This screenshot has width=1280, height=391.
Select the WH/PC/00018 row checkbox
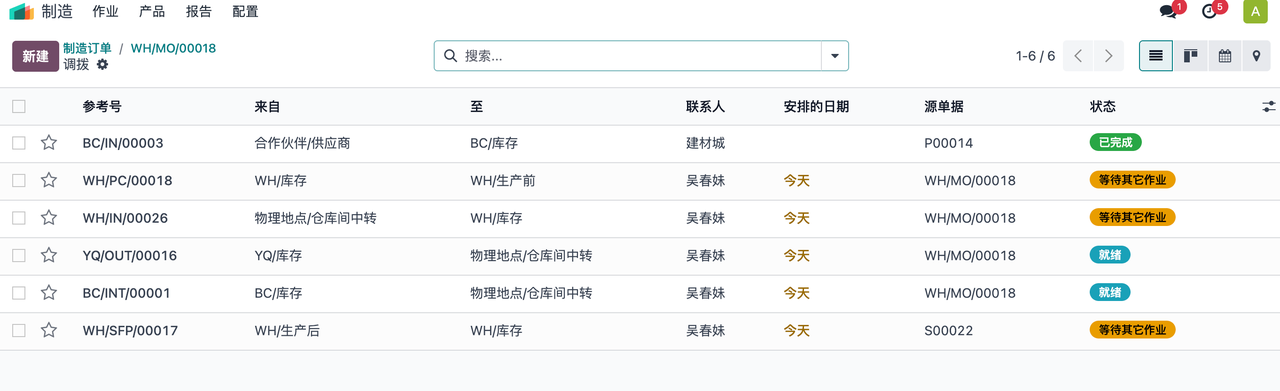[19, 181]
